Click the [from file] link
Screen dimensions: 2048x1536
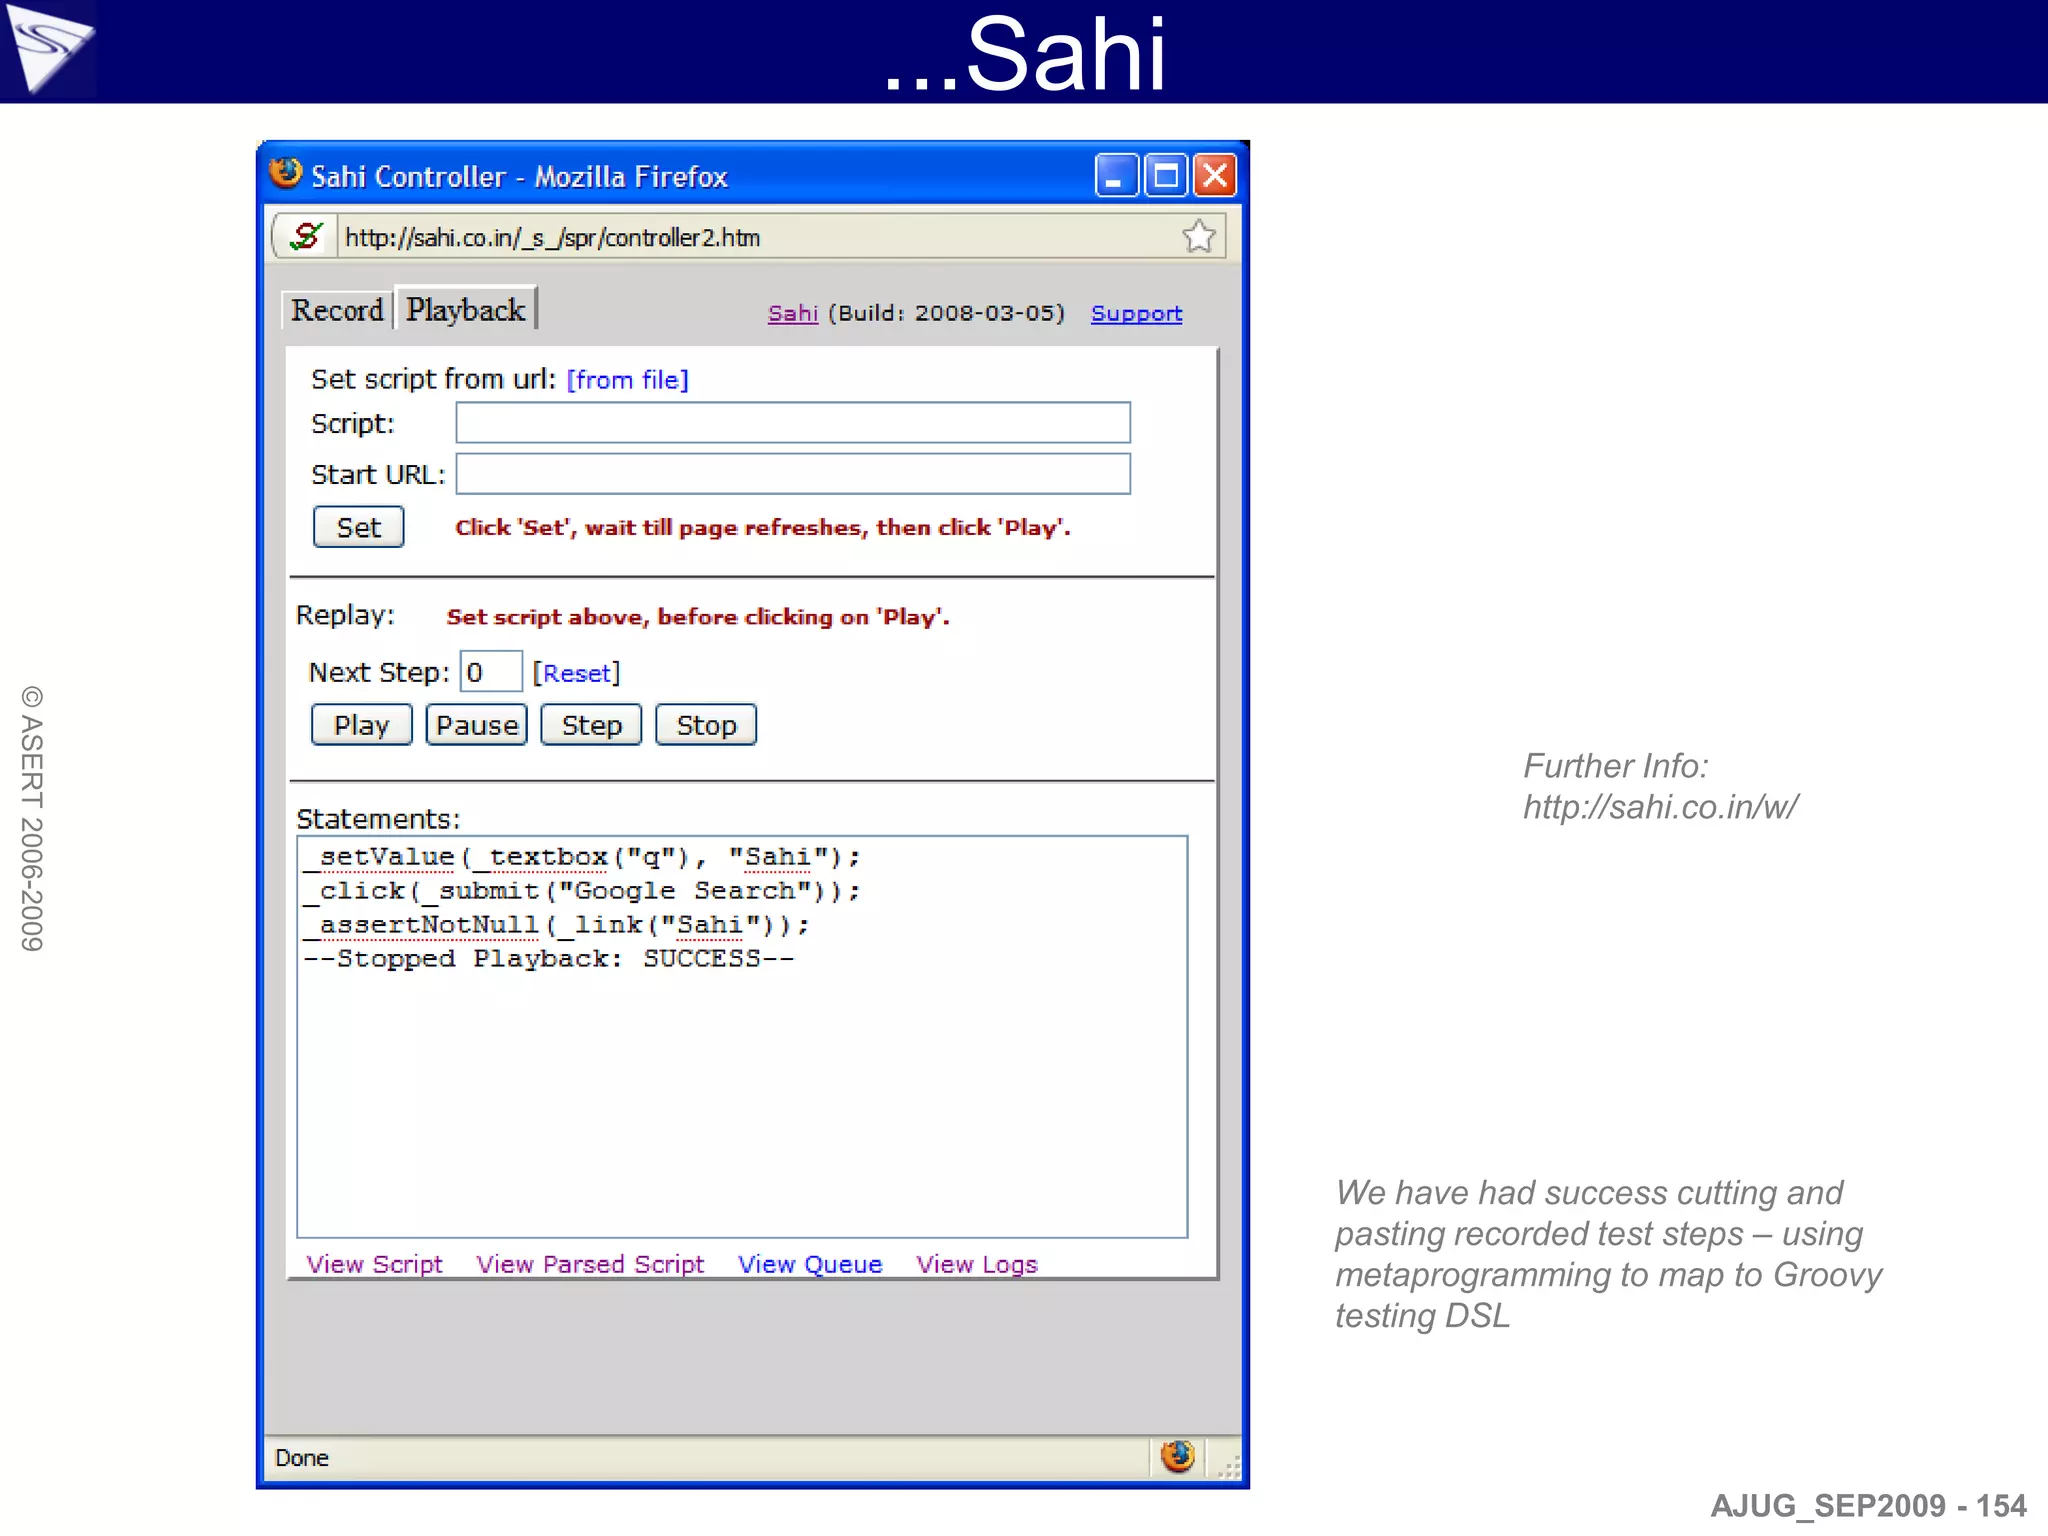[628, 380]
